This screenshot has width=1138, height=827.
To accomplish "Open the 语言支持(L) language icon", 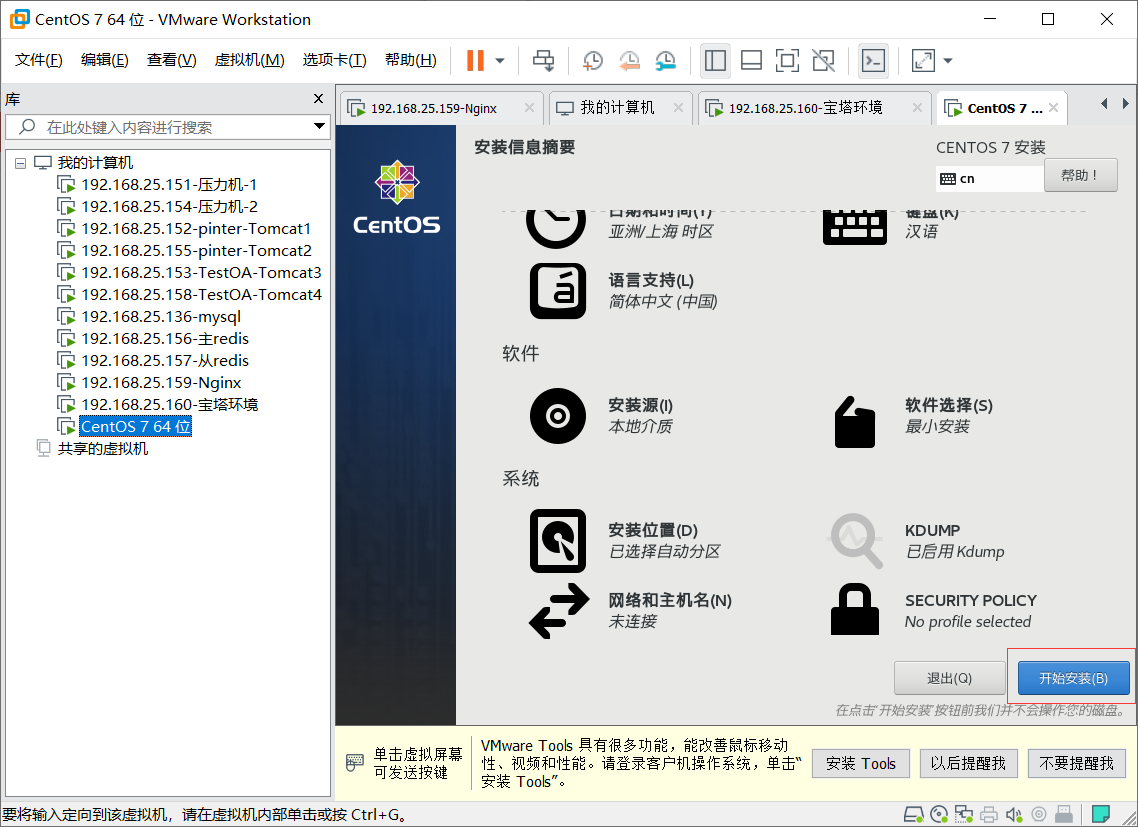I will pyautogui.click(x=557, y=291).
